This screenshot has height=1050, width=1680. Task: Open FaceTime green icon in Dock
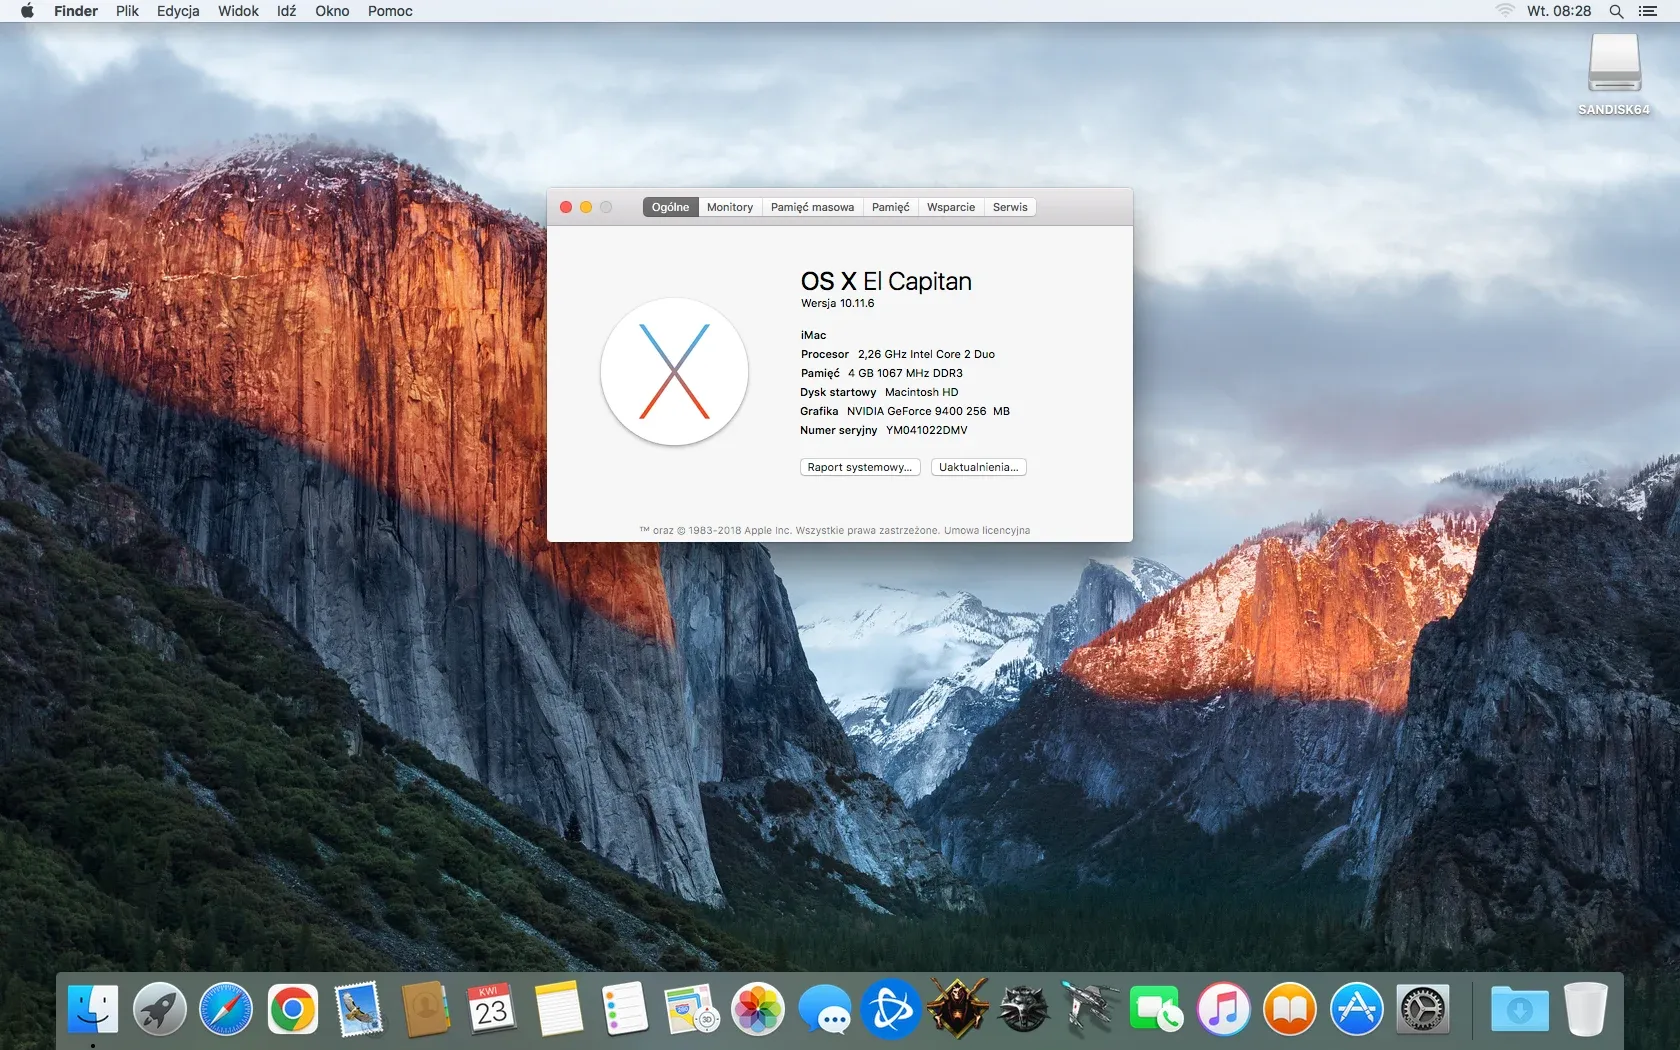click(x=1157, y=1009)
